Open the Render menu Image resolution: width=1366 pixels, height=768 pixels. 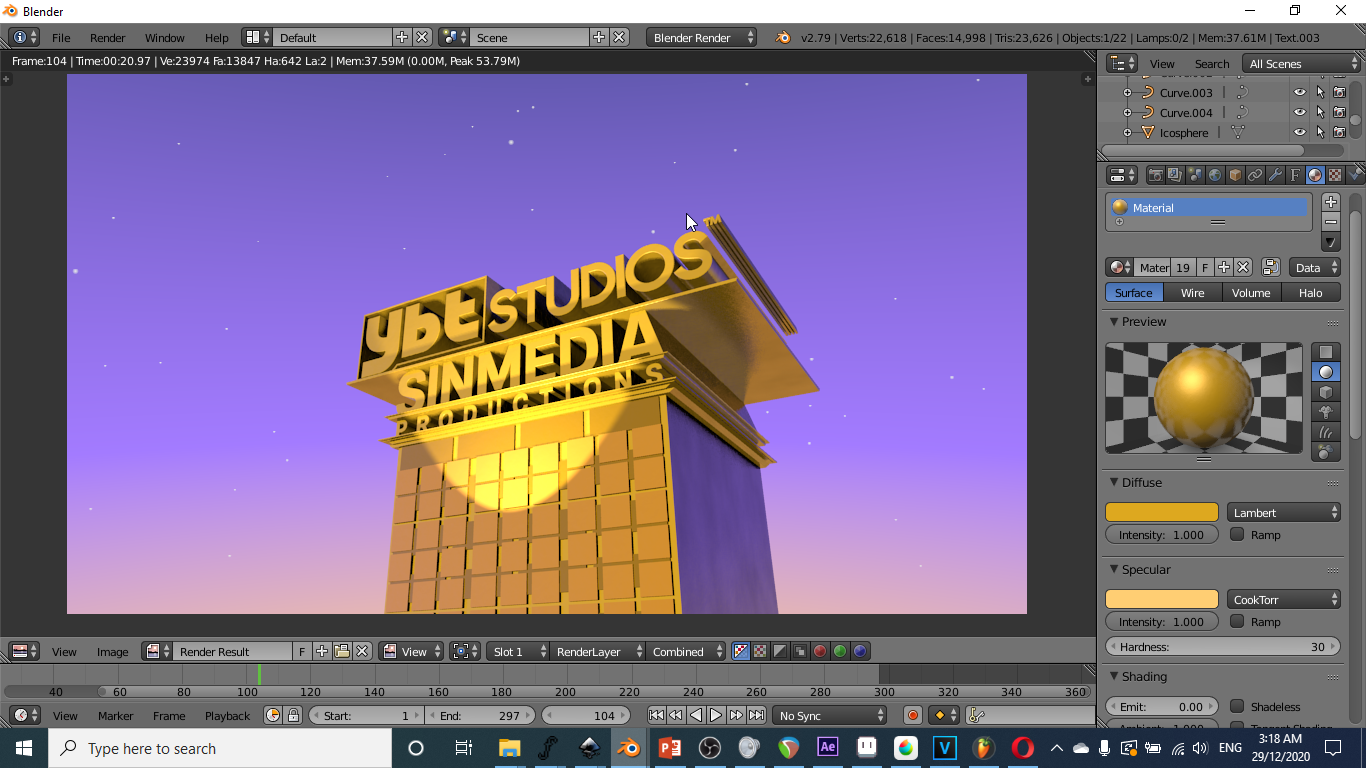[108, 37]
